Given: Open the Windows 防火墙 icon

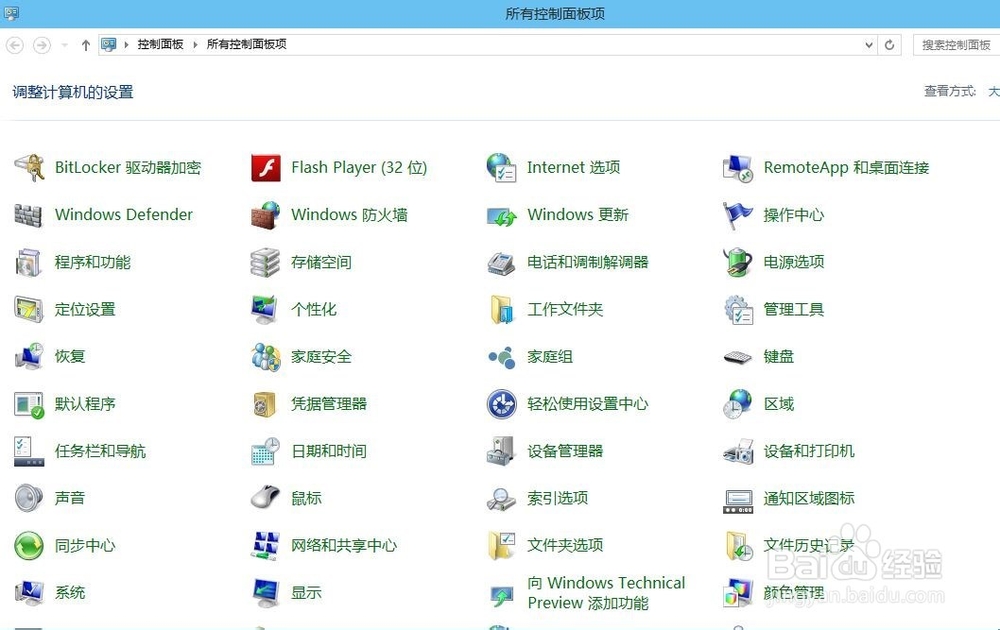Looking at the screenshot, I should coord(266,215).
